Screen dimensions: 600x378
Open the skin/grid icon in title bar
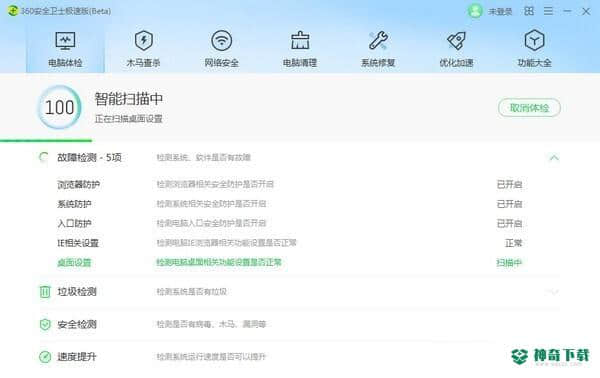coord(529,11)
